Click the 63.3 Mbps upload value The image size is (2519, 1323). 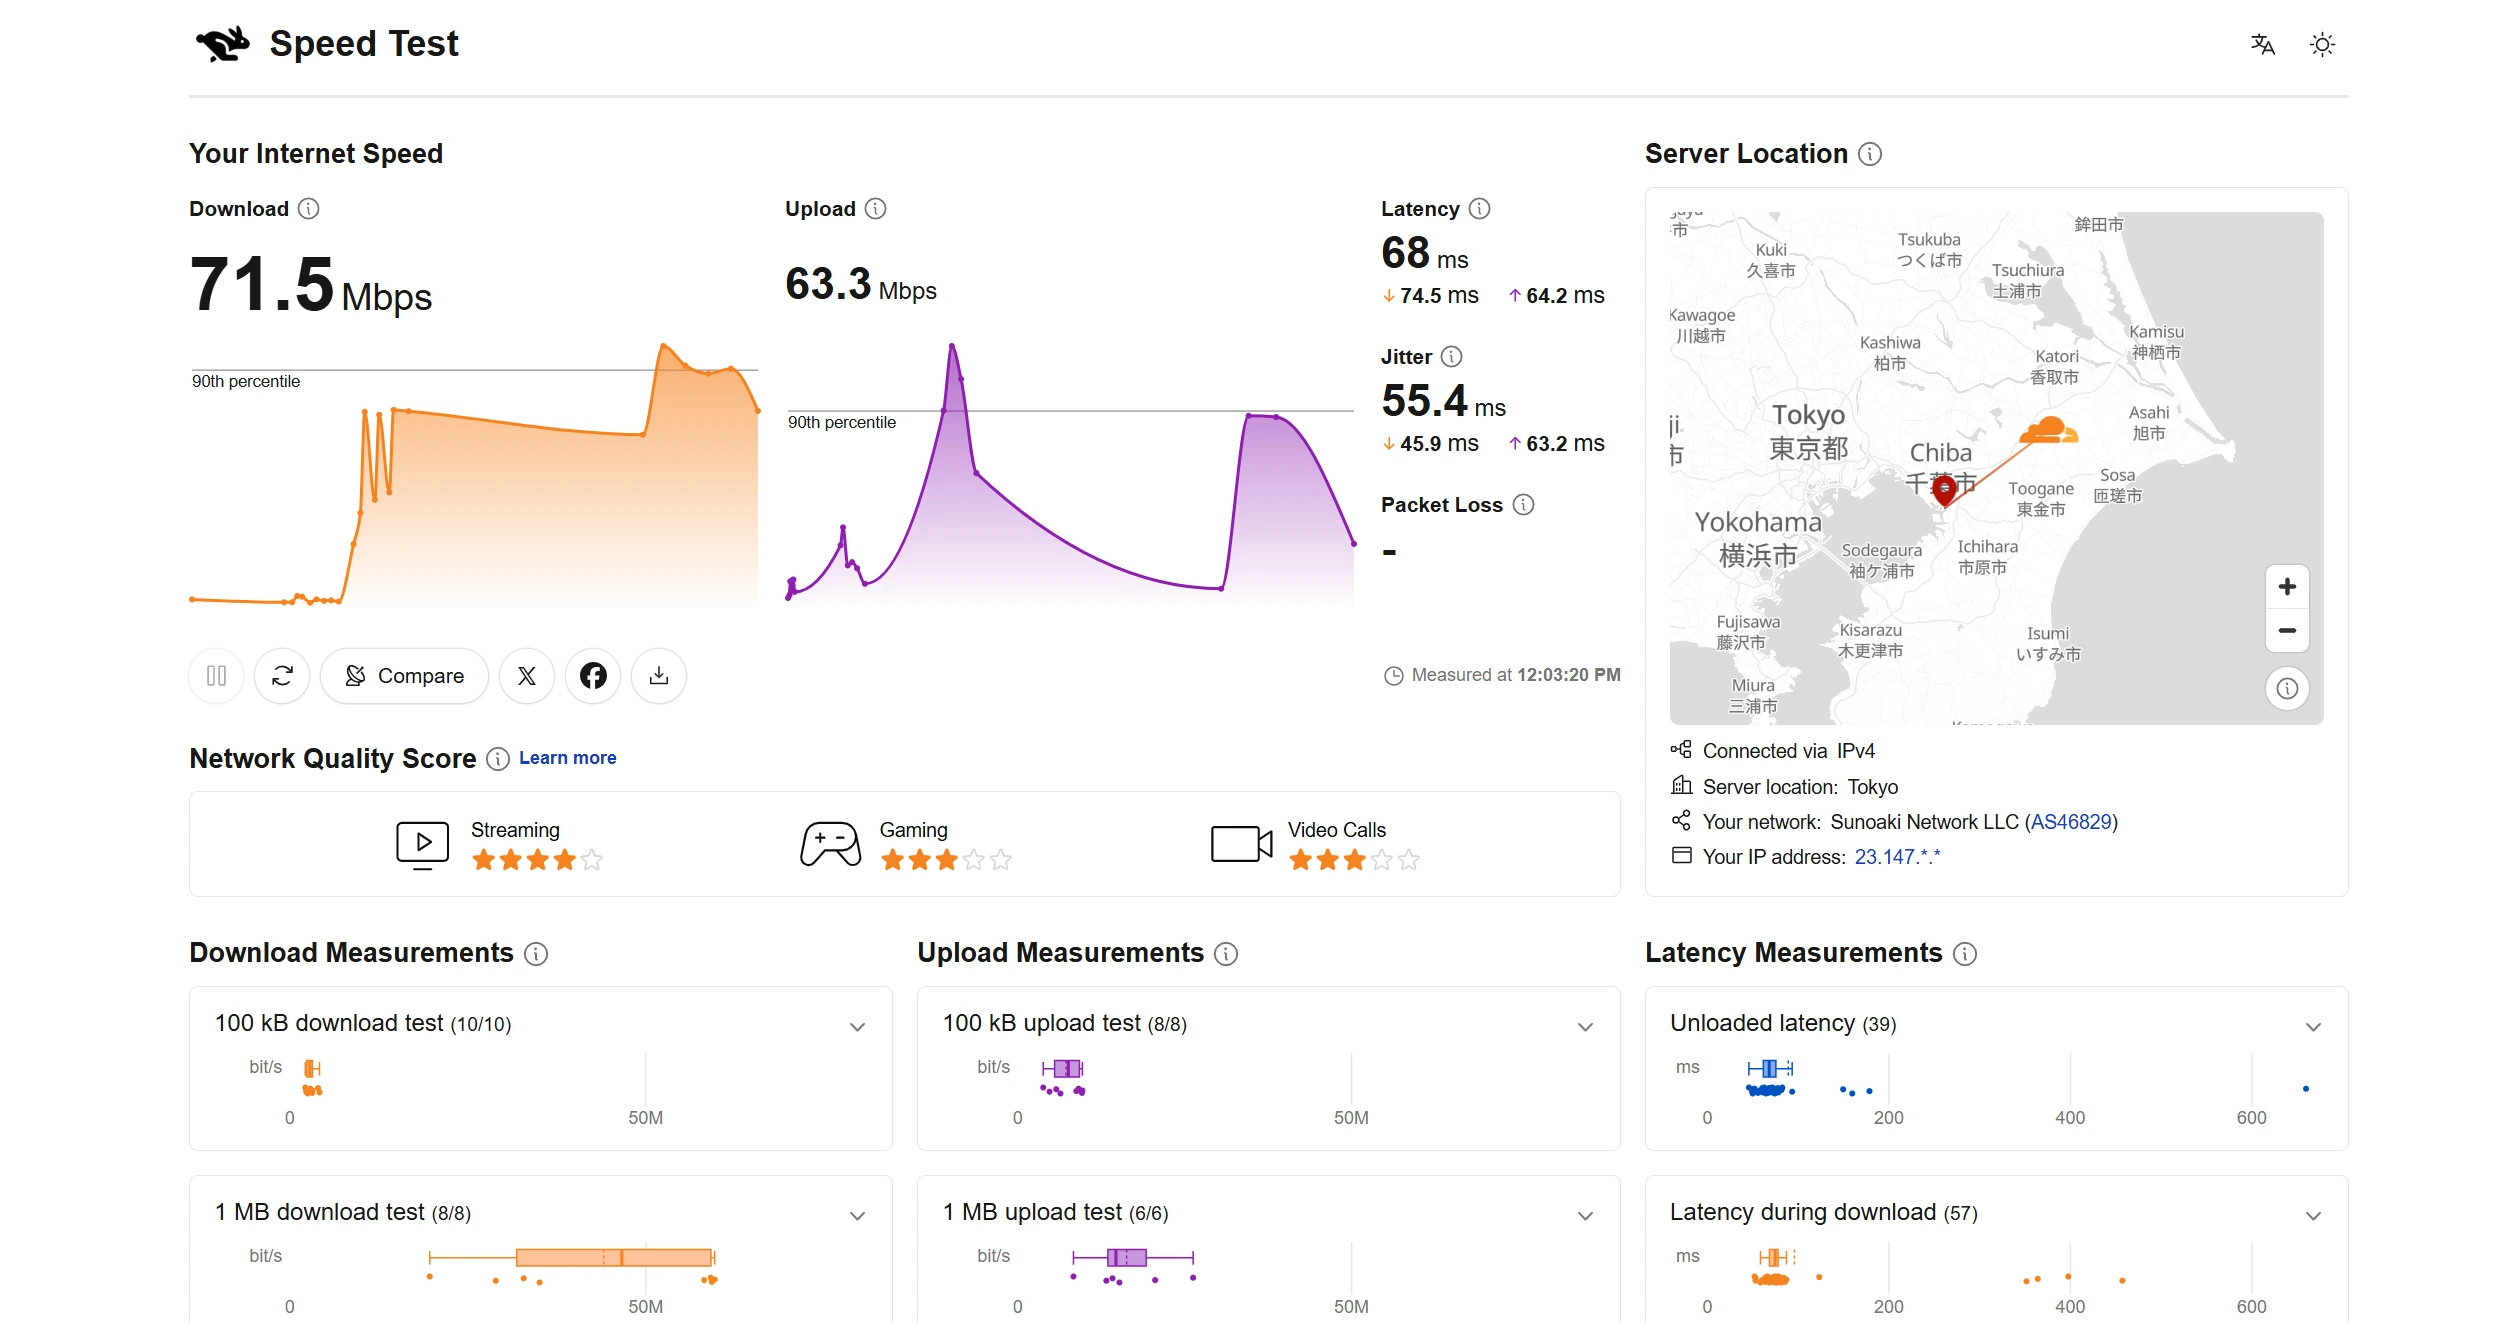click(861, 284)
